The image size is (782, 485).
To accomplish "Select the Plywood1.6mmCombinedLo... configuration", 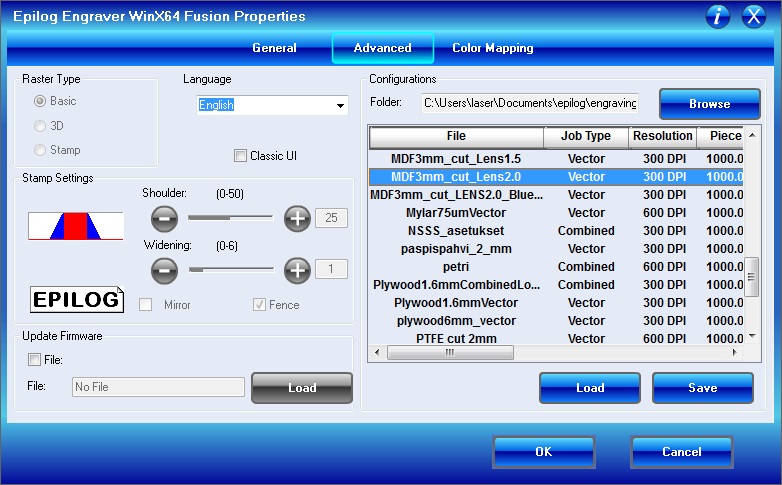I will [x=556, y=284].
